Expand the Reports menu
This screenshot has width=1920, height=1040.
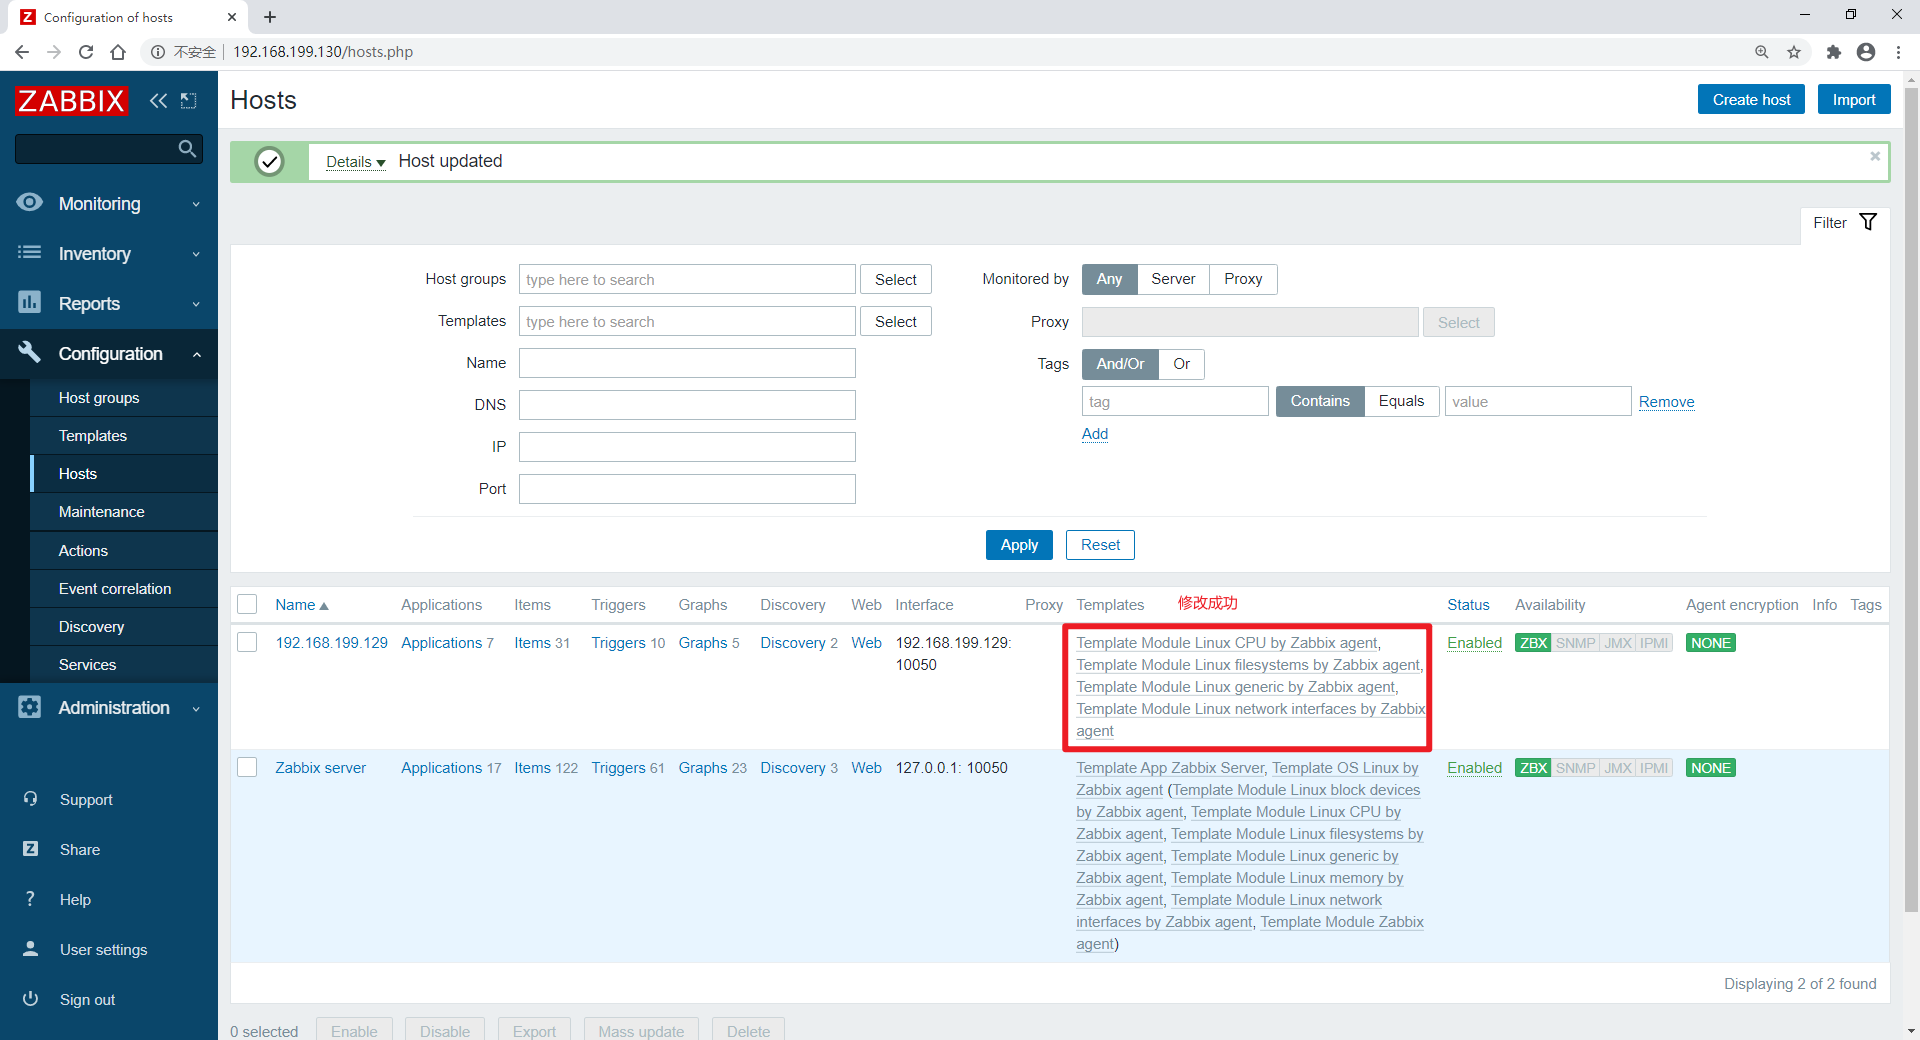click(109, 303)
